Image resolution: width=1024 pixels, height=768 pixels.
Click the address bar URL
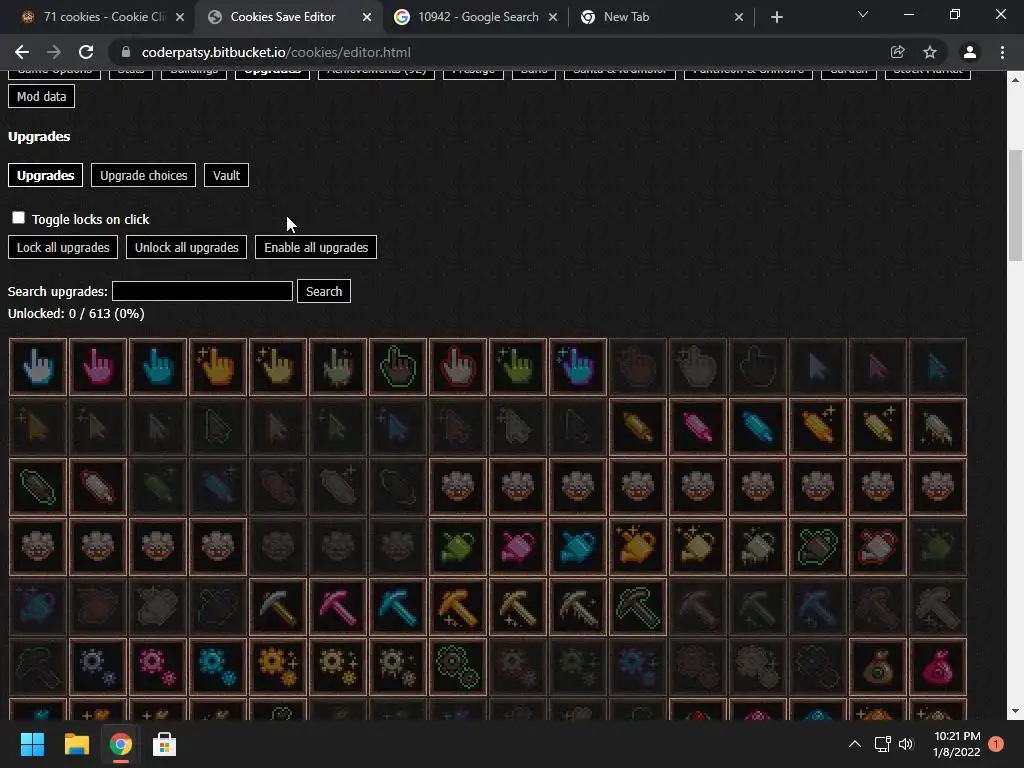pos(276,52)
